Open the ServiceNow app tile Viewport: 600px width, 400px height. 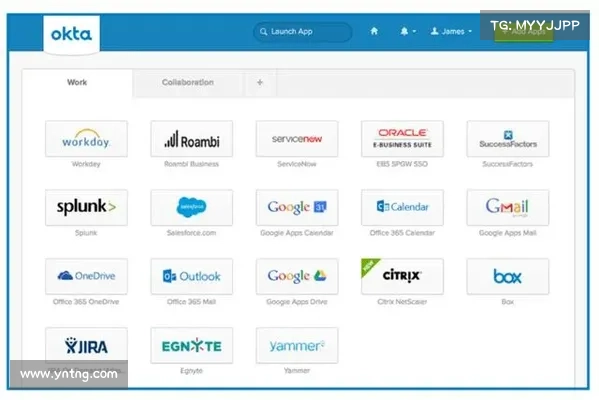click(x=297, y=139)
